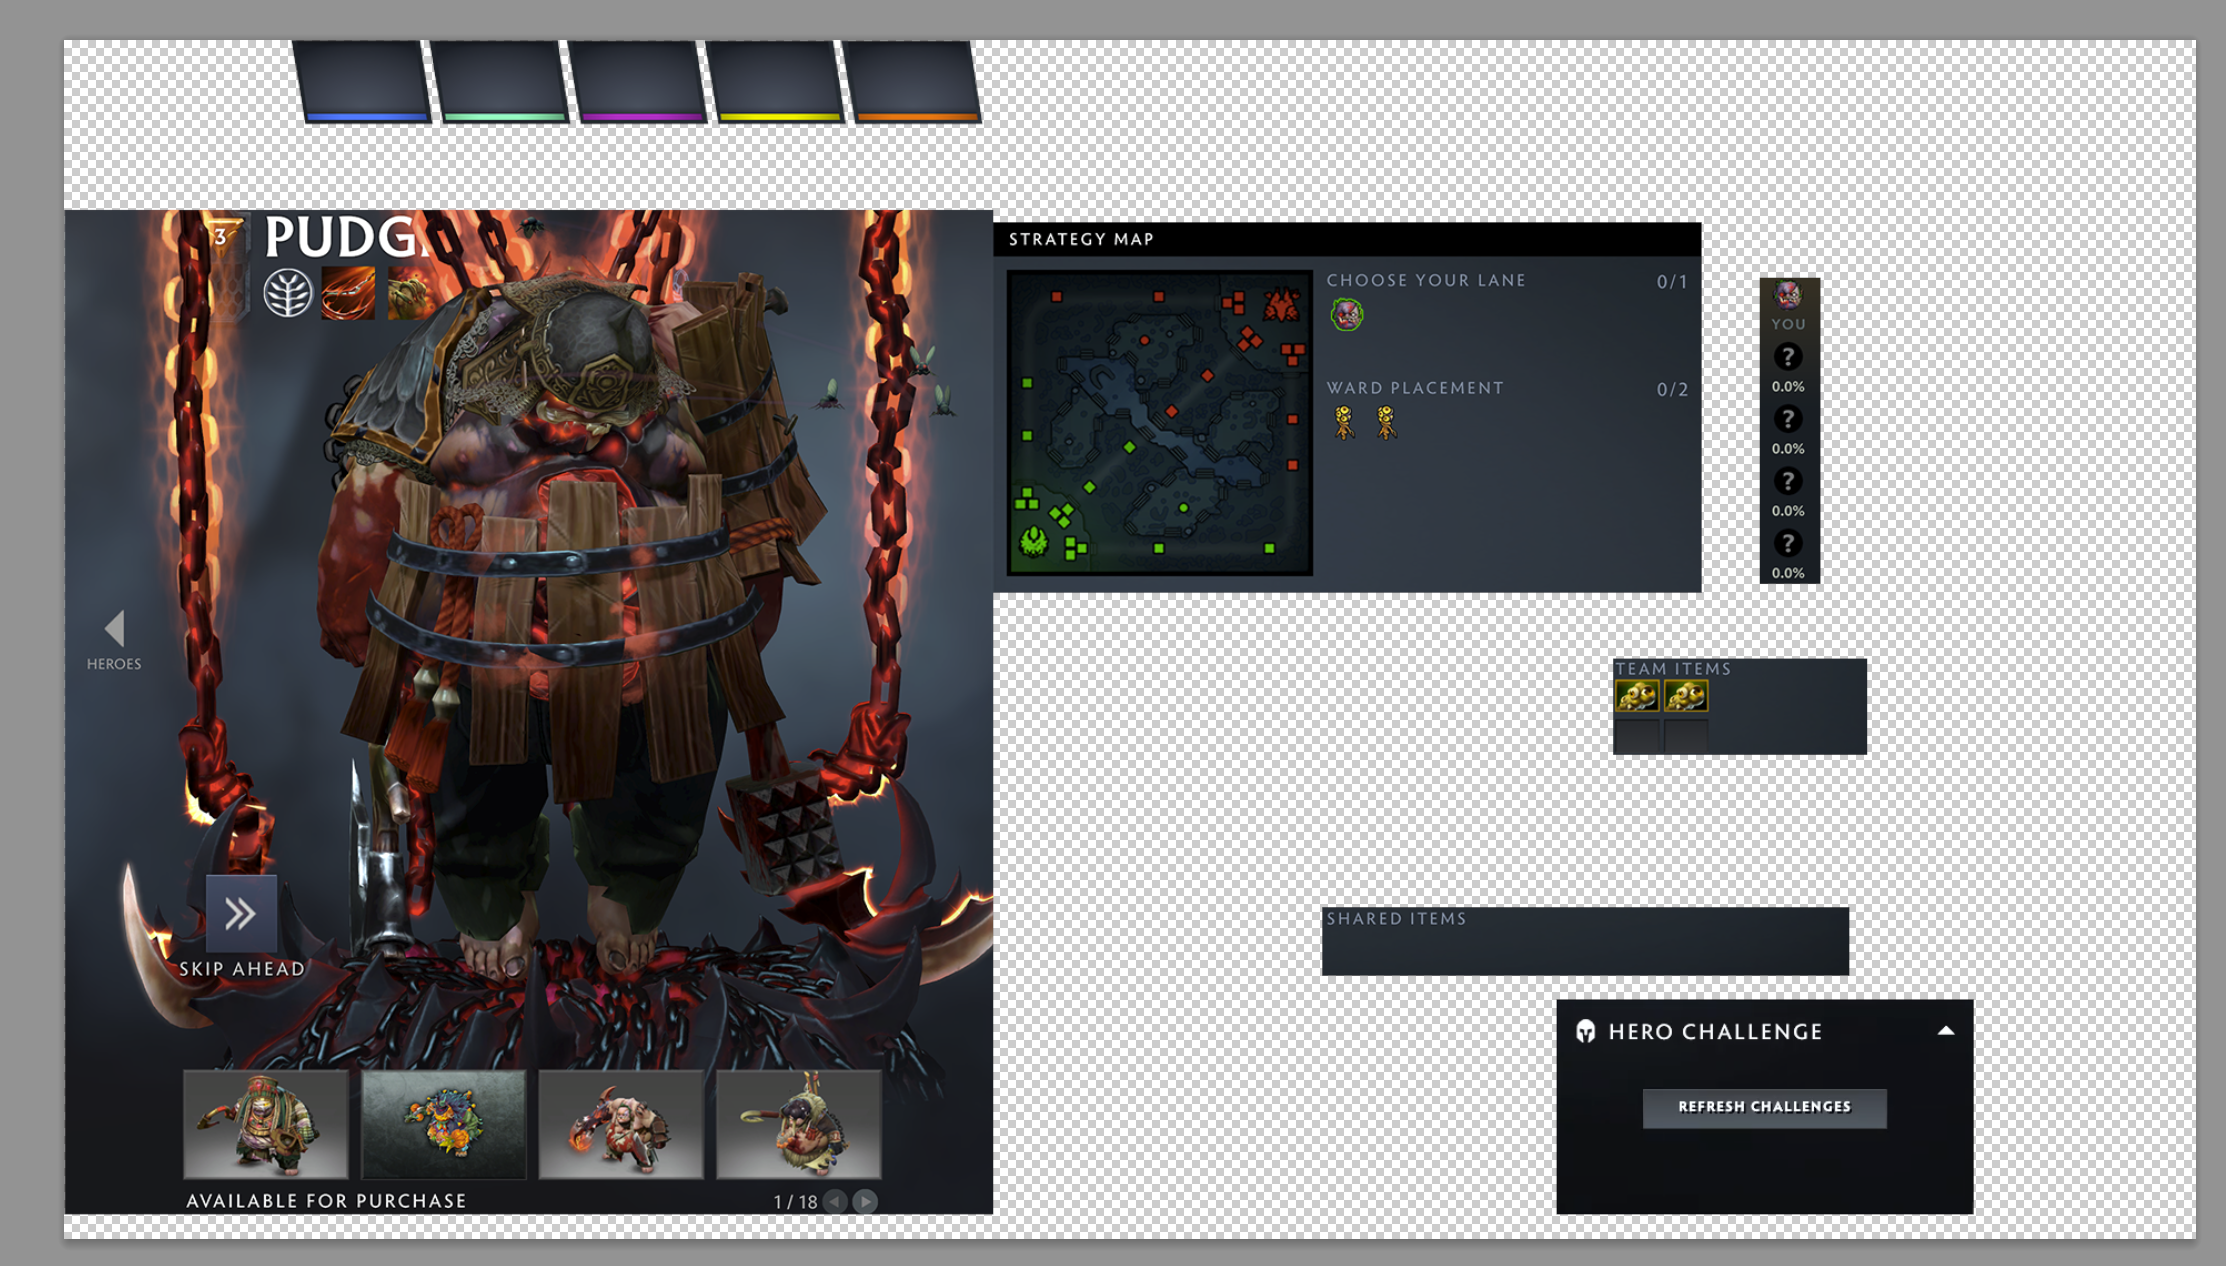Click the HEROES back arrow
The height and width of the screenshot is (1266, 2226).
point(113,627)
